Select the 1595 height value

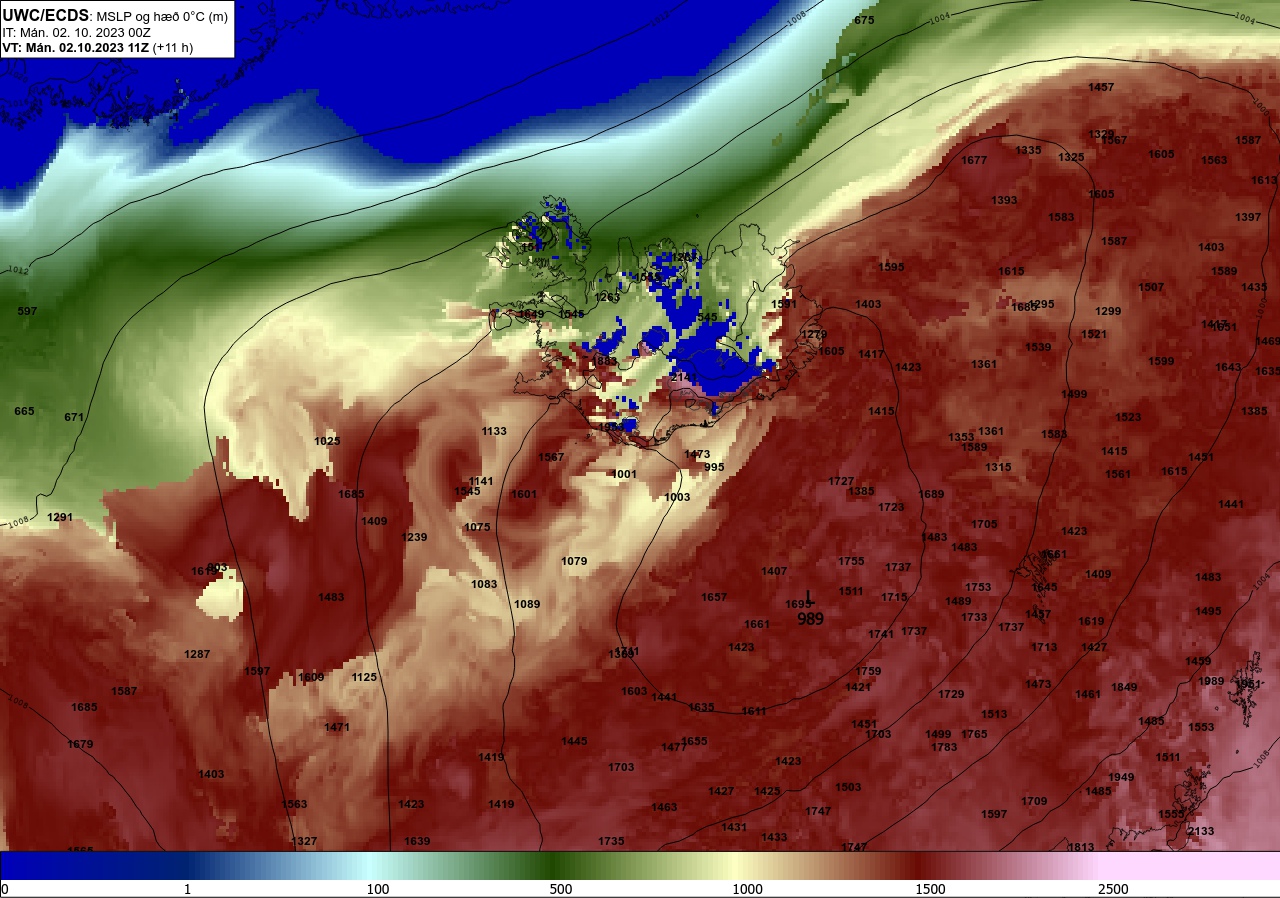891,267
